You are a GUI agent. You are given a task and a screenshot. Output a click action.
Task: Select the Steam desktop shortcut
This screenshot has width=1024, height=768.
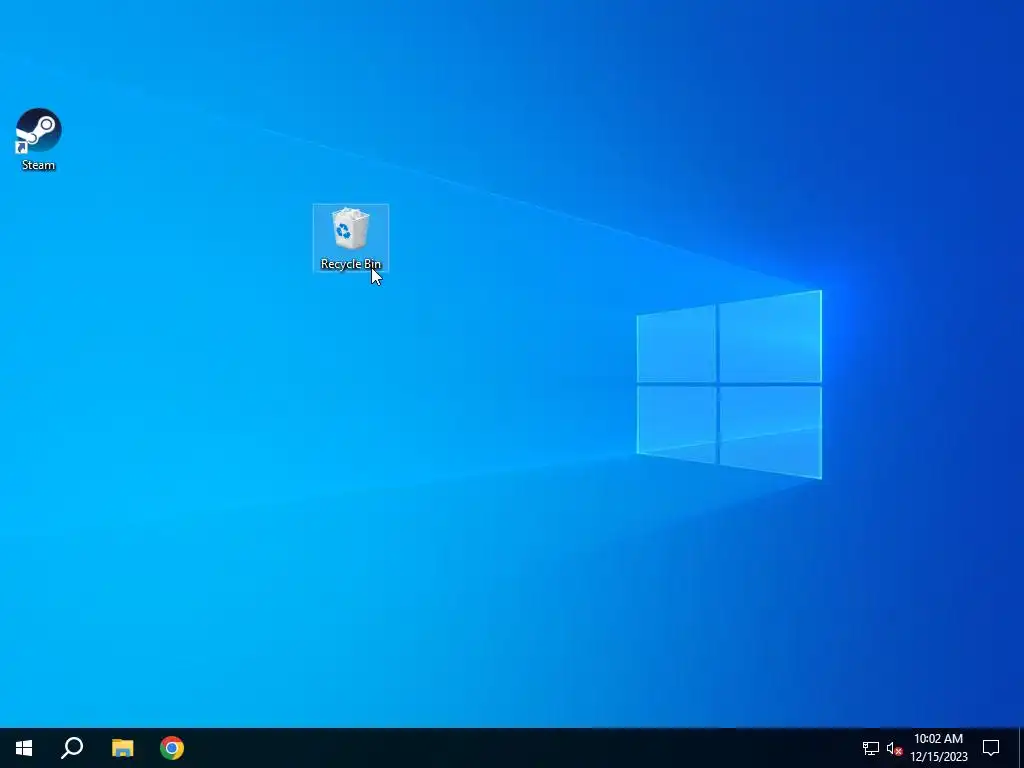pyautogui.click(x=38, y=139)
